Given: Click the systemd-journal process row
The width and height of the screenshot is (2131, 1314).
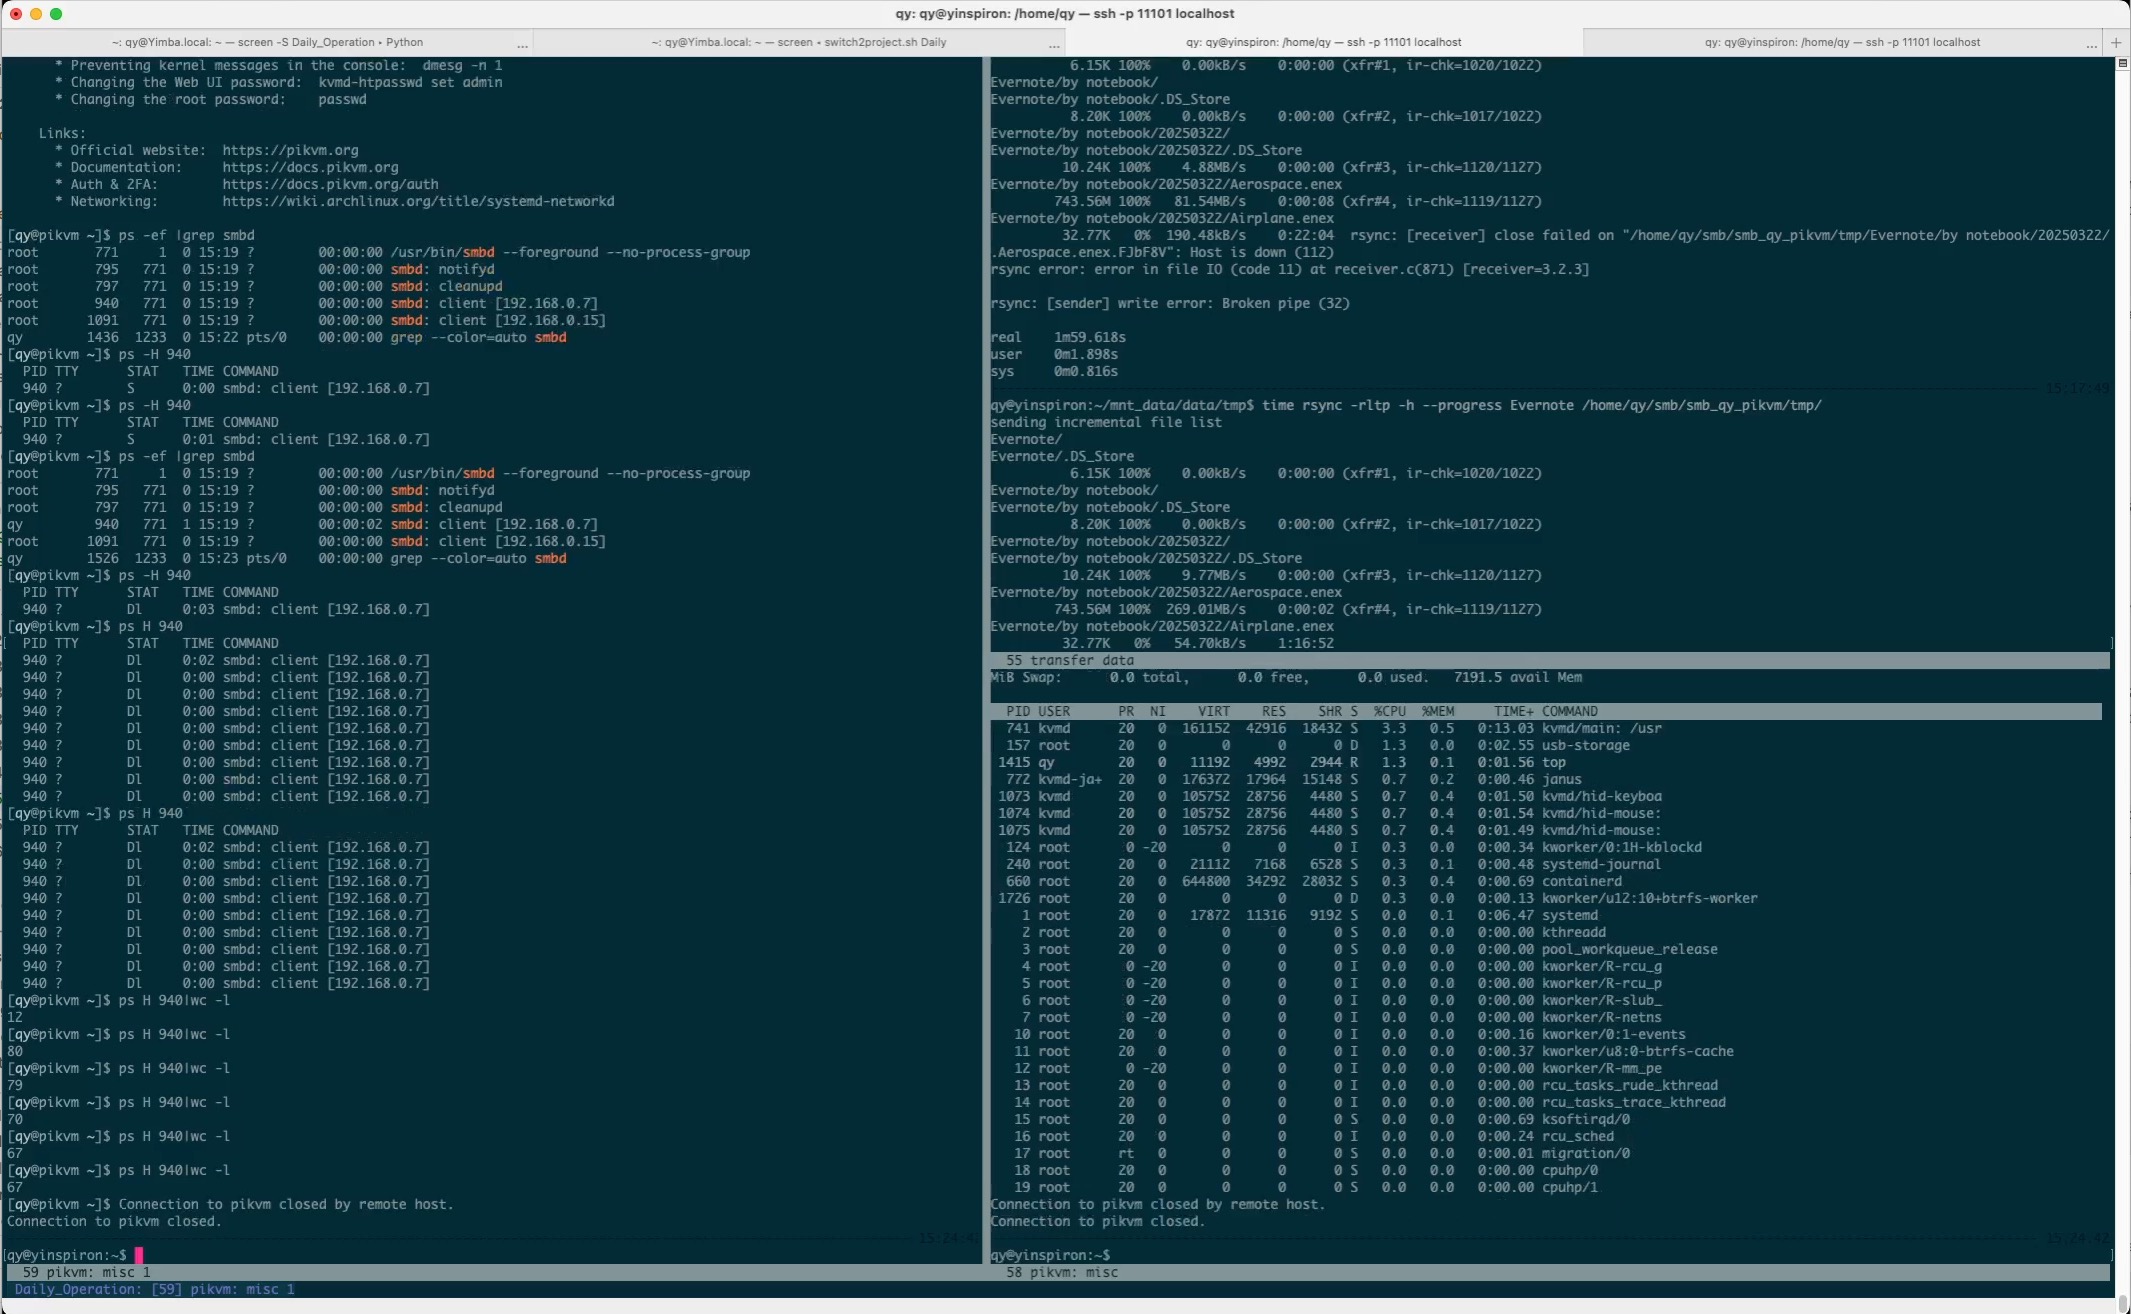Looking at the screenshot, I should 1333,864.
